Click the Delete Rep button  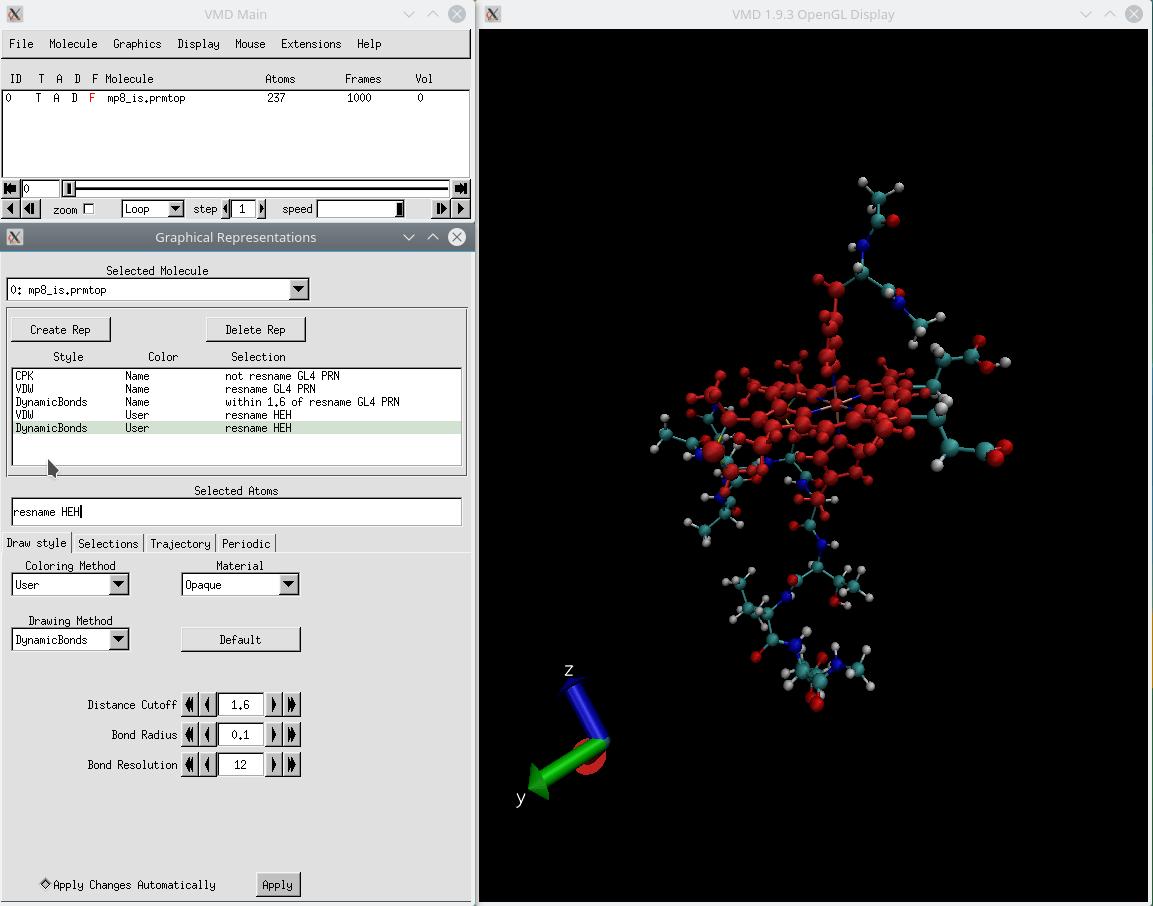tap(255, 329)
